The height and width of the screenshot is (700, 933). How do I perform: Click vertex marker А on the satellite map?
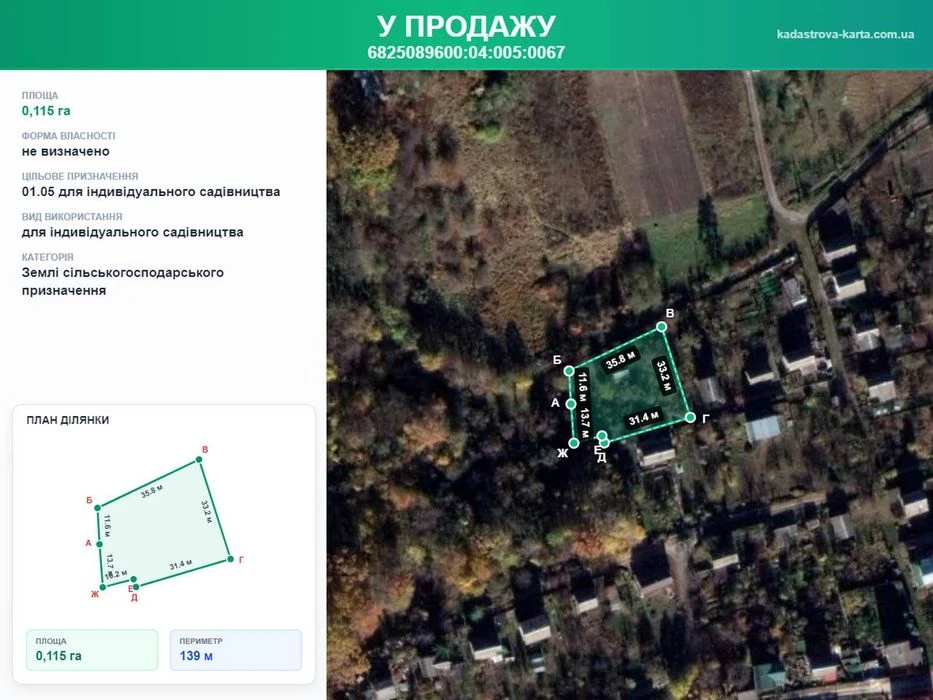(x=571, y=404)
